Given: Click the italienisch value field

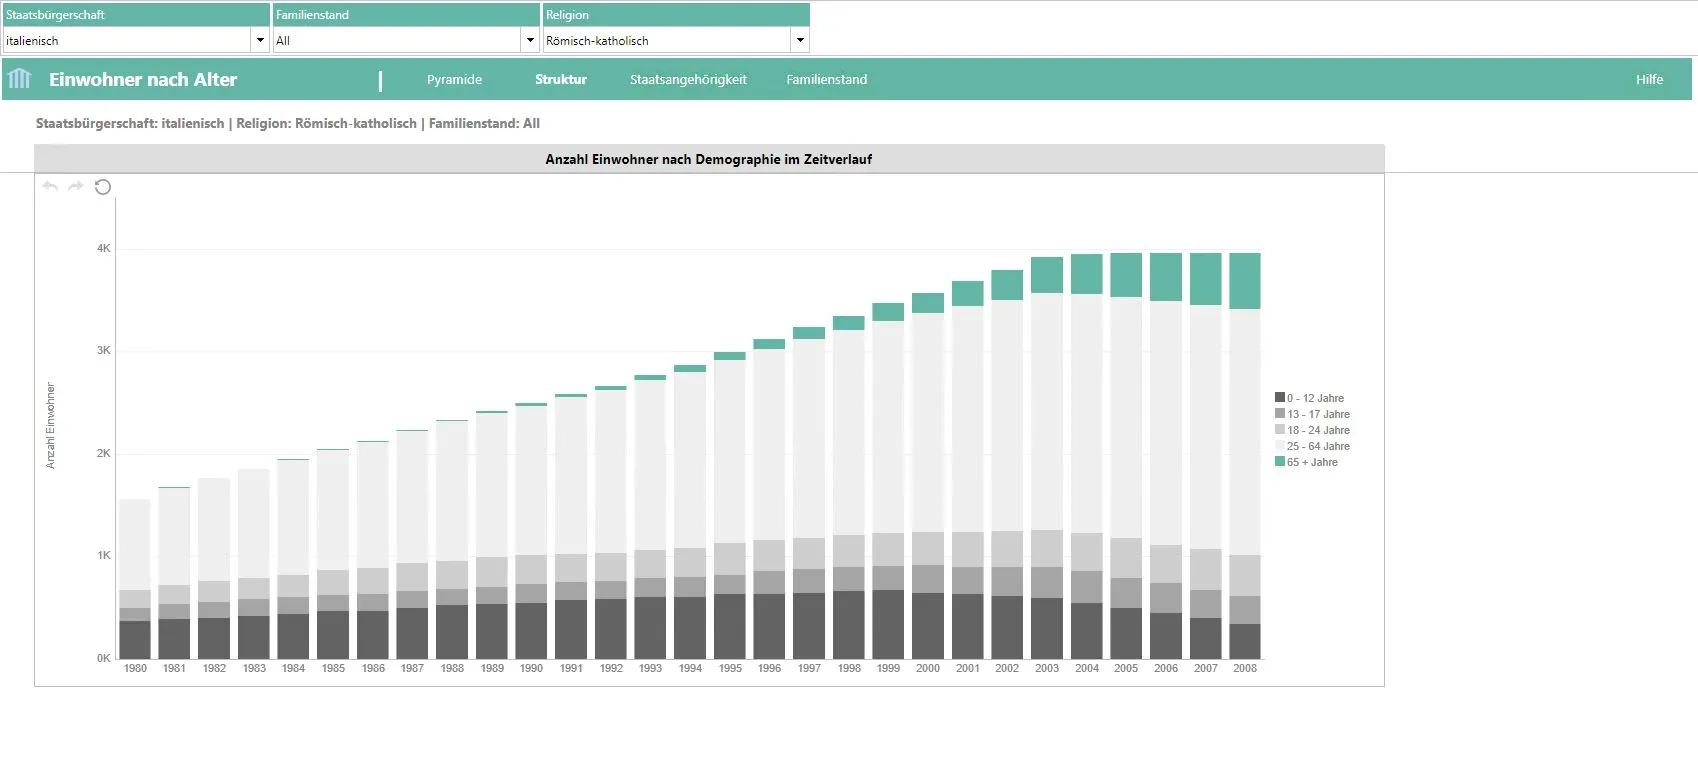Looking at the screenshot, I should 127,41.
